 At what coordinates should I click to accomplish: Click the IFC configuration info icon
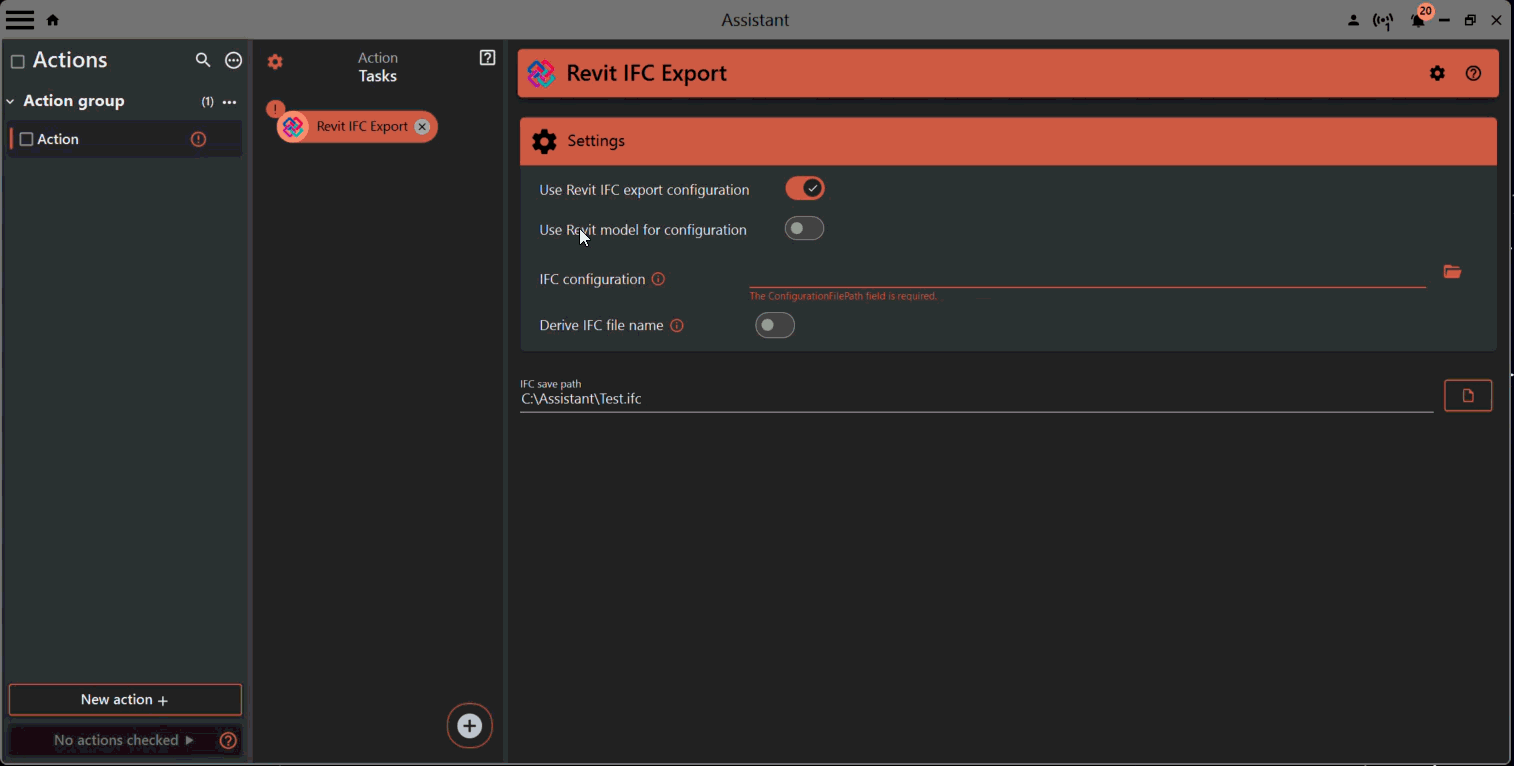coord(658,279)
